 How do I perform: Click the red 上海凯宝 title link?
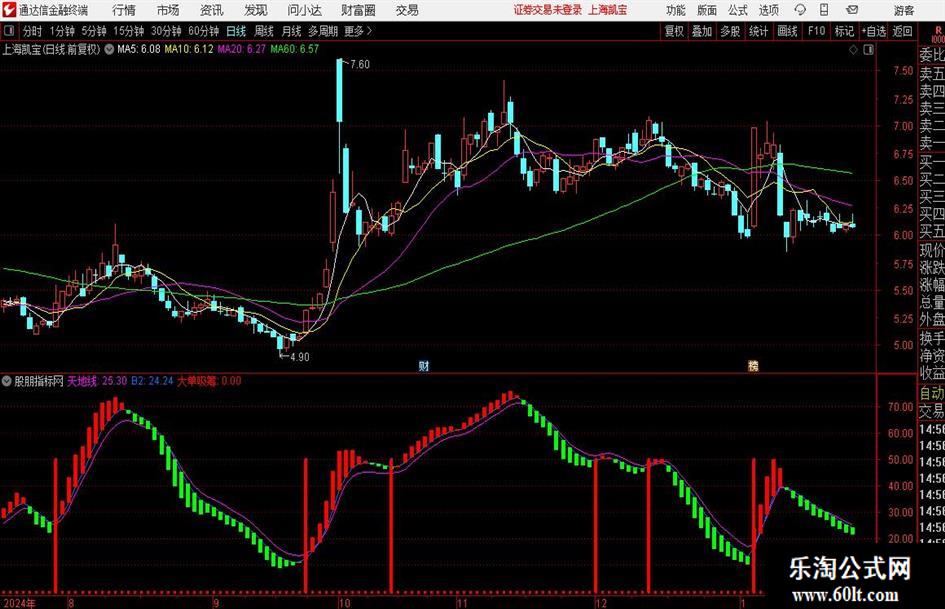point(608,10)
